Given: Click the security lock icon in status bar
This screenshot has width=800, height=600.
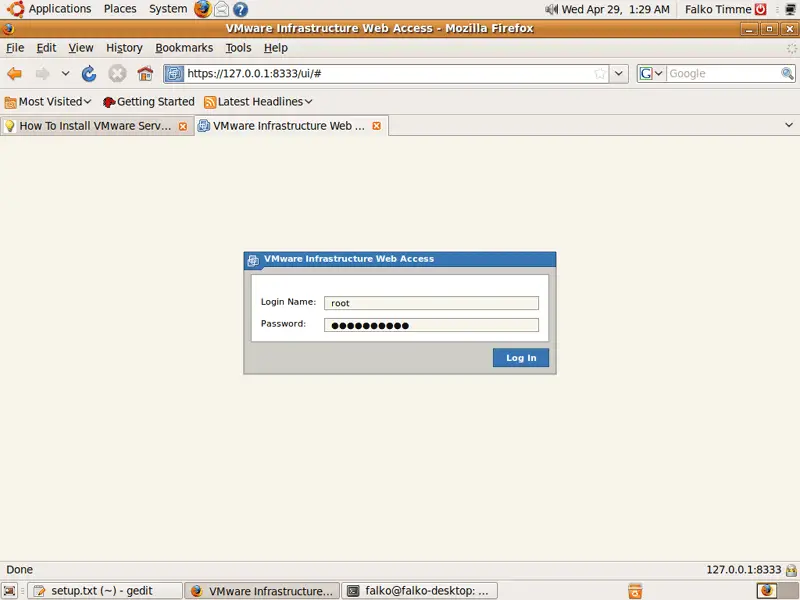Looking at the screenshot, I should [x=791, y=570].
